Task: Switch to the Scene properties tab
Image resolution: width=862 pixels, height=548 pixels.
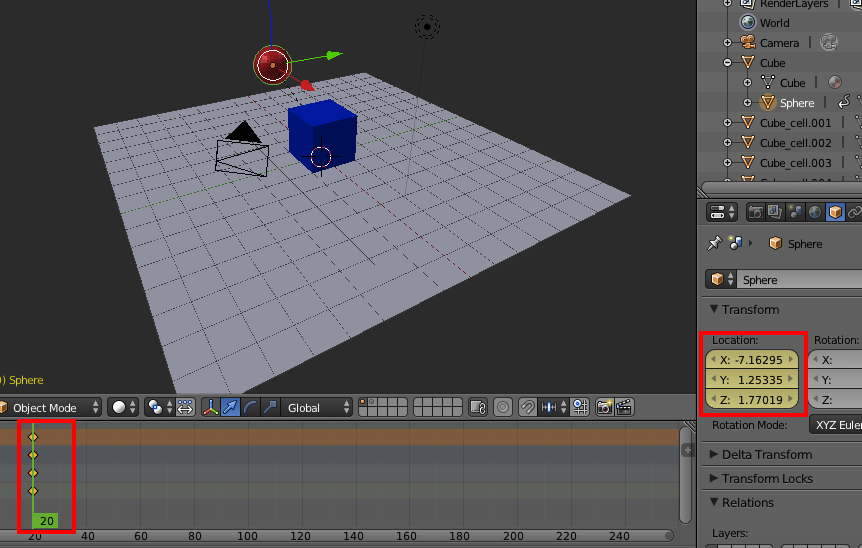Action: pos(795,212)
